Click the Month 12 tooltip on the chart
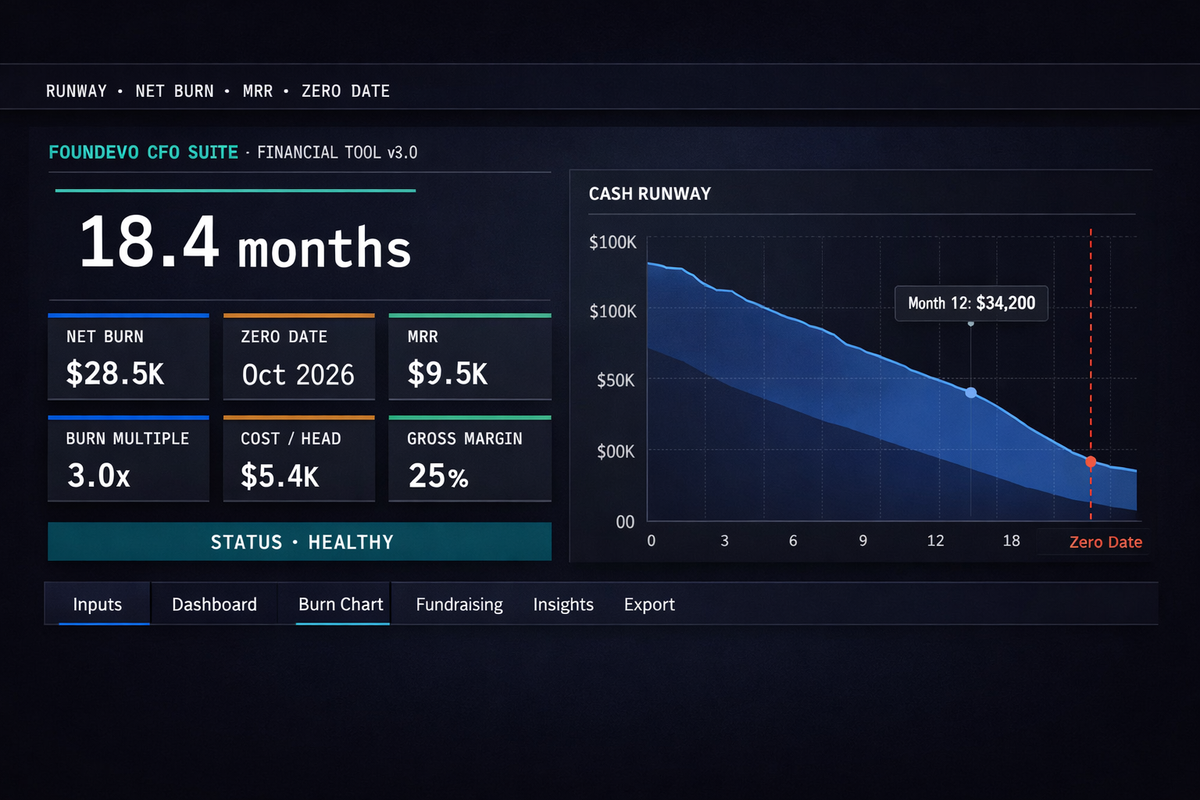 pos(970,303)
